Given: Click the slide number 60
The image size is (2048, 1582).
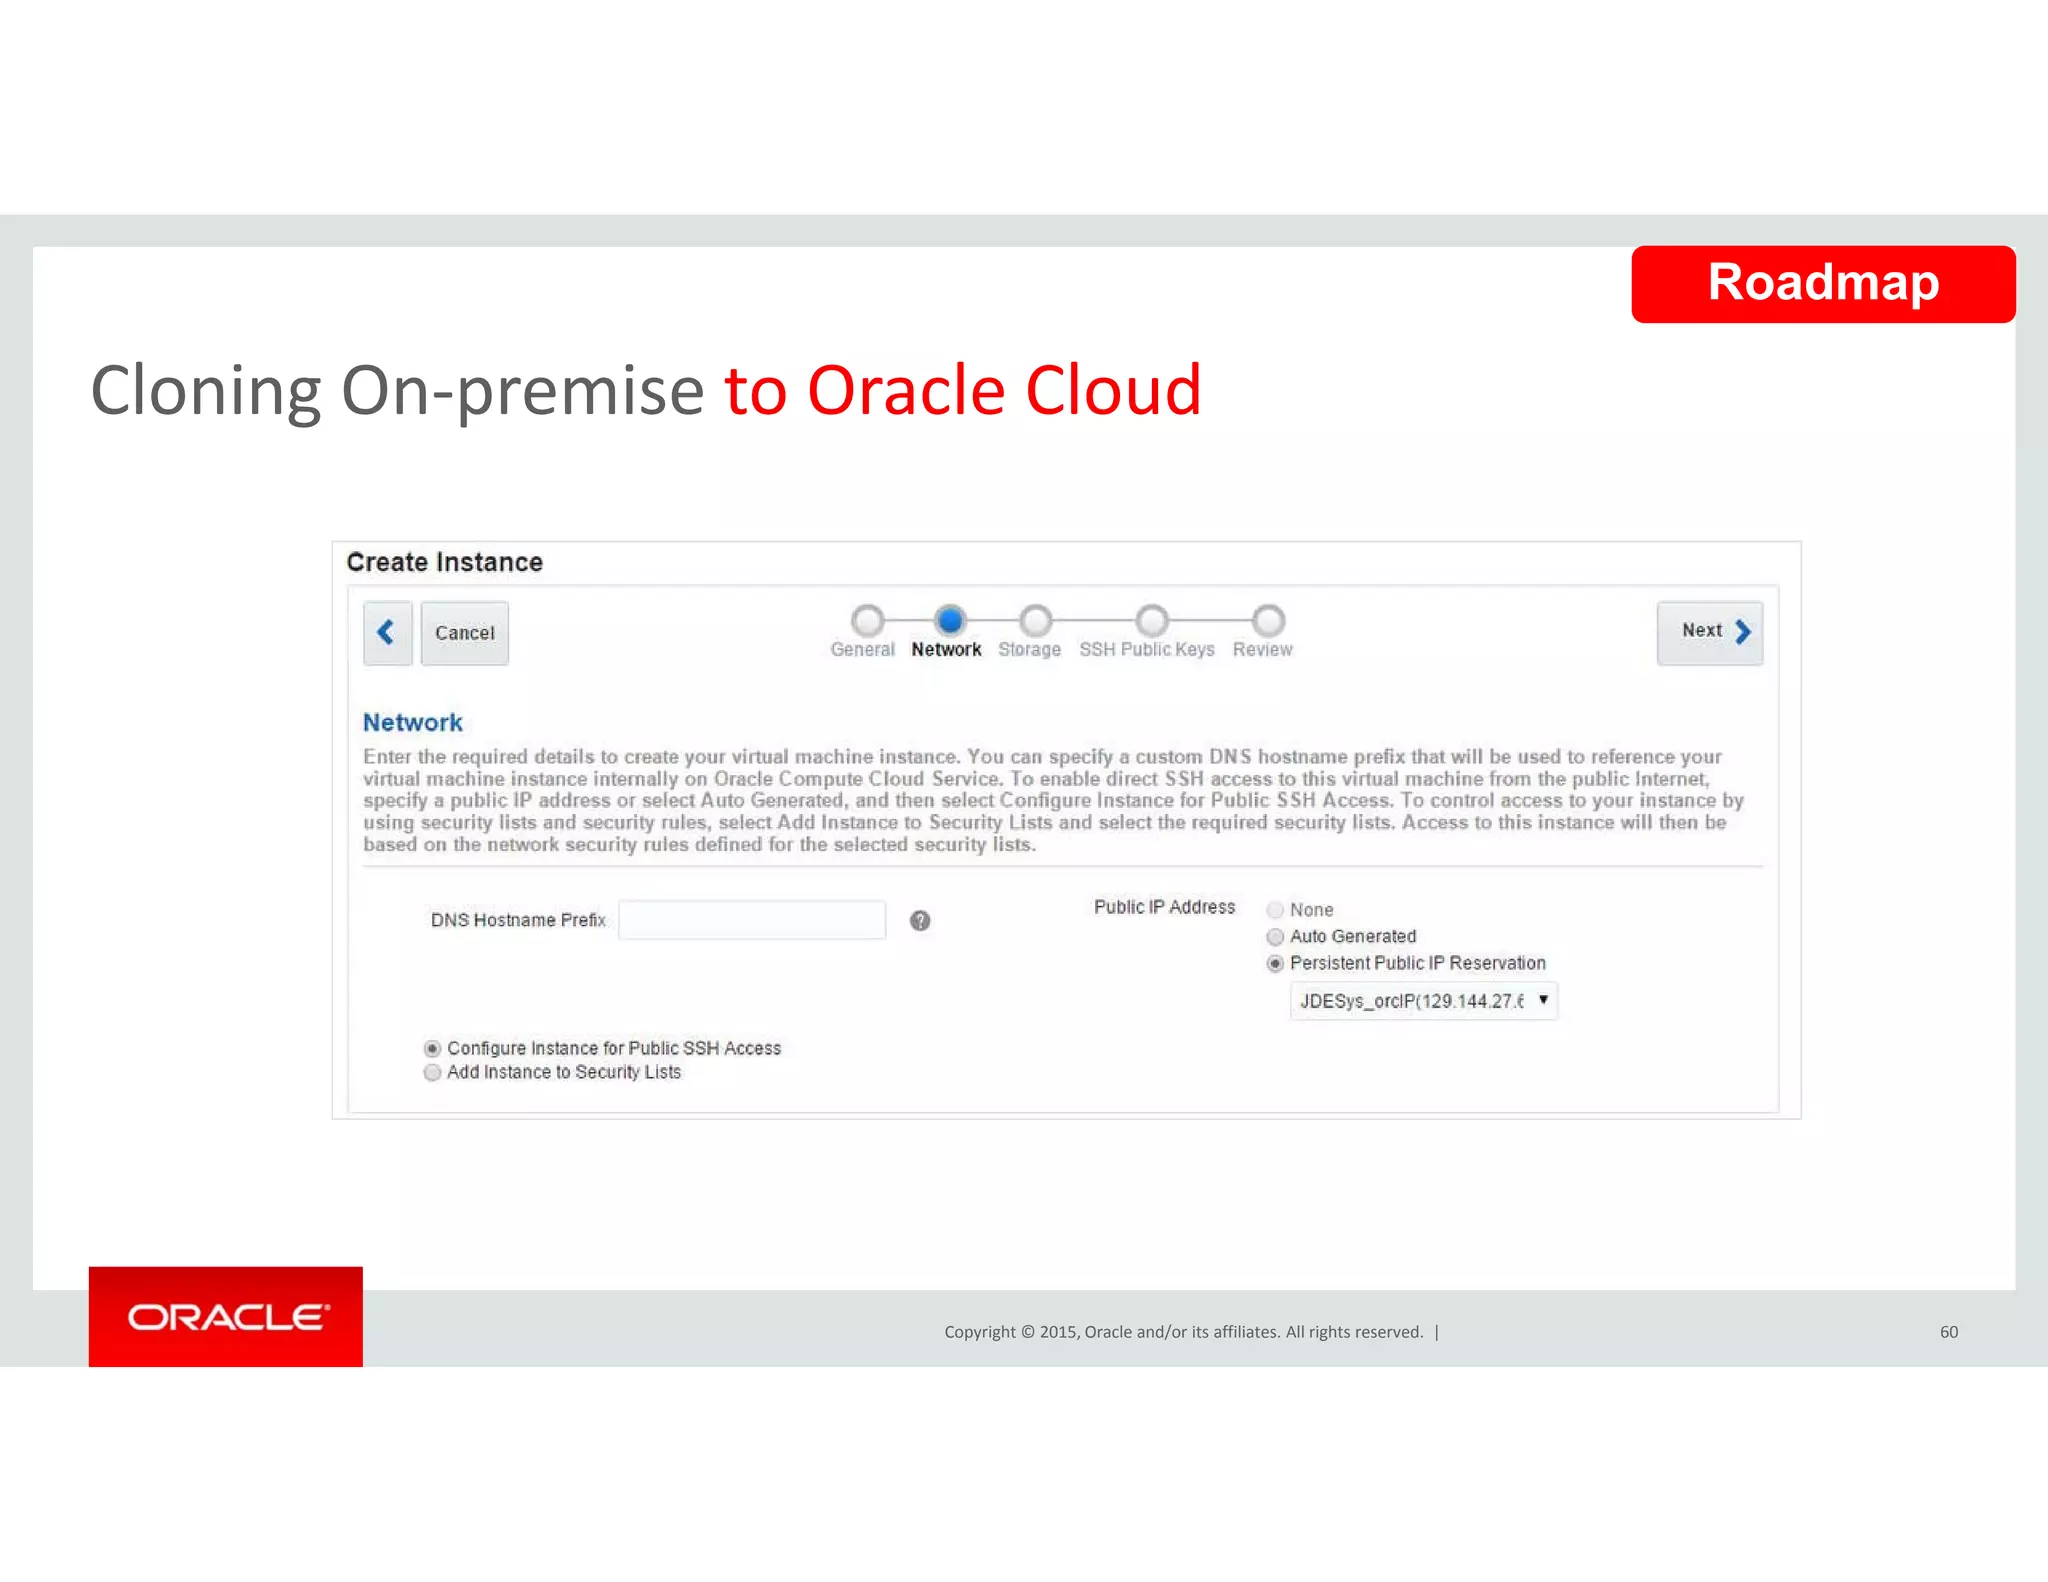Looking at the screenshot, I should point(1949,1332).
